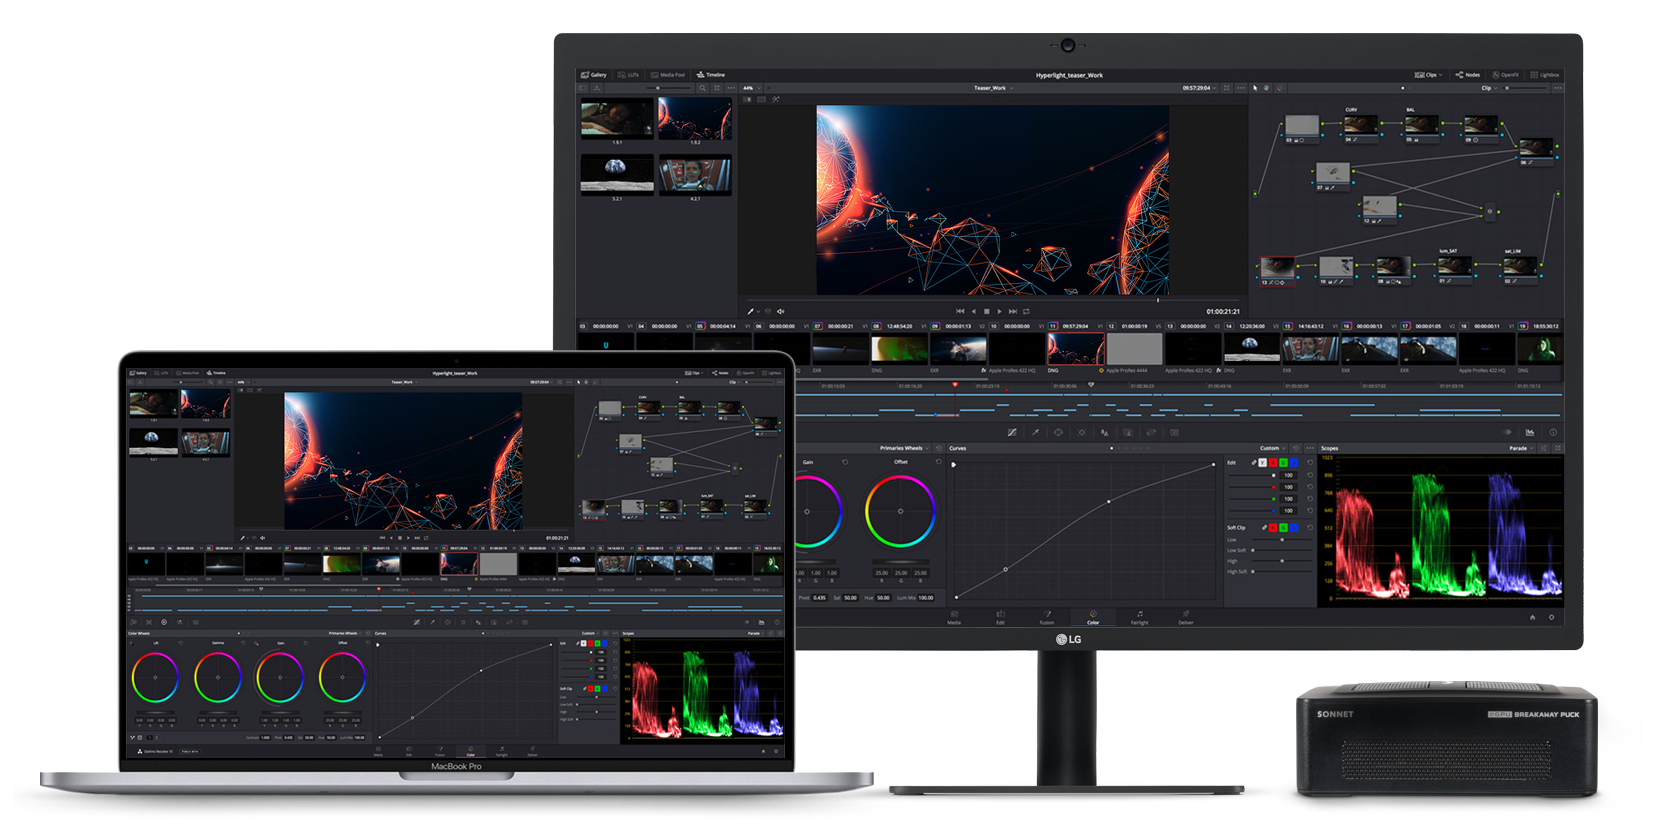Open the Lightbox view on the monitor
Viewport: 1669px width, 837px height.
pos(1545,75)
